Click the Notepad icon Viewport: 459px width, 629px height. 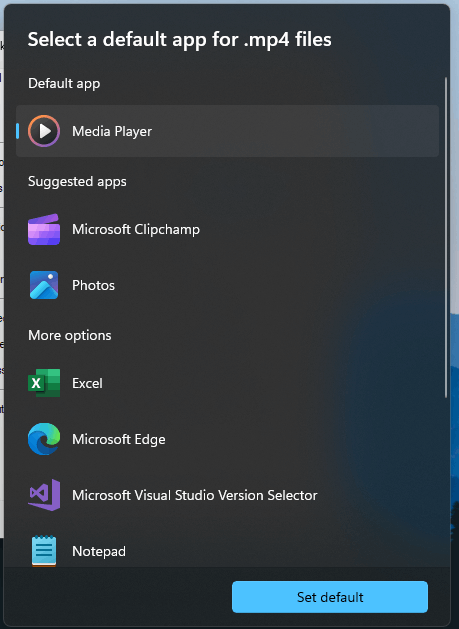(x=44, y=551)
